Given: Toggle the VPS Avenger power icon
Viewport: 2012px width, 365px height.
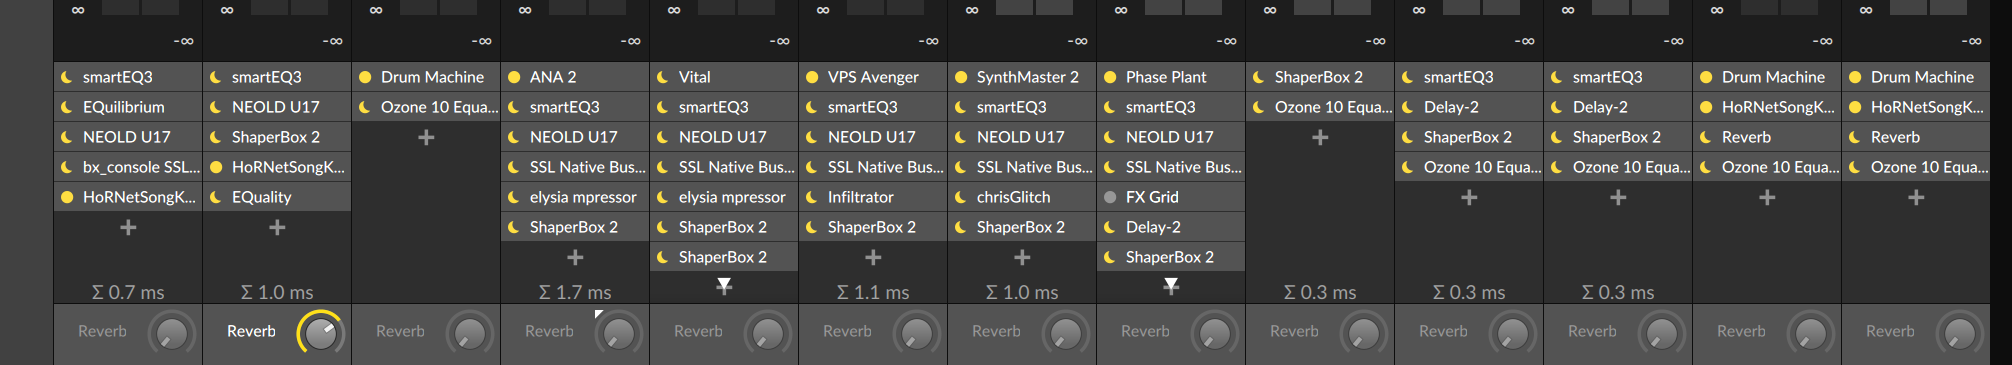Looking at the screenshot, I should click(x=812, y=77).
